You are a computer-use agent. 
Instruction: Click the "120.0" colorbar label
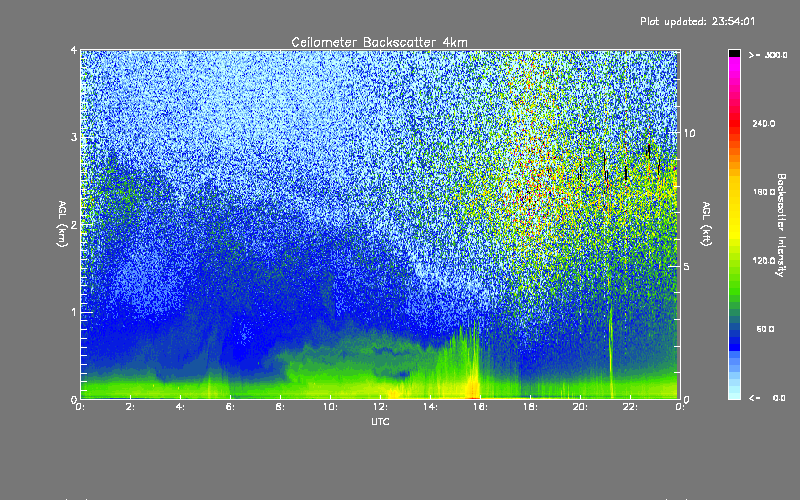pos(764,261)
